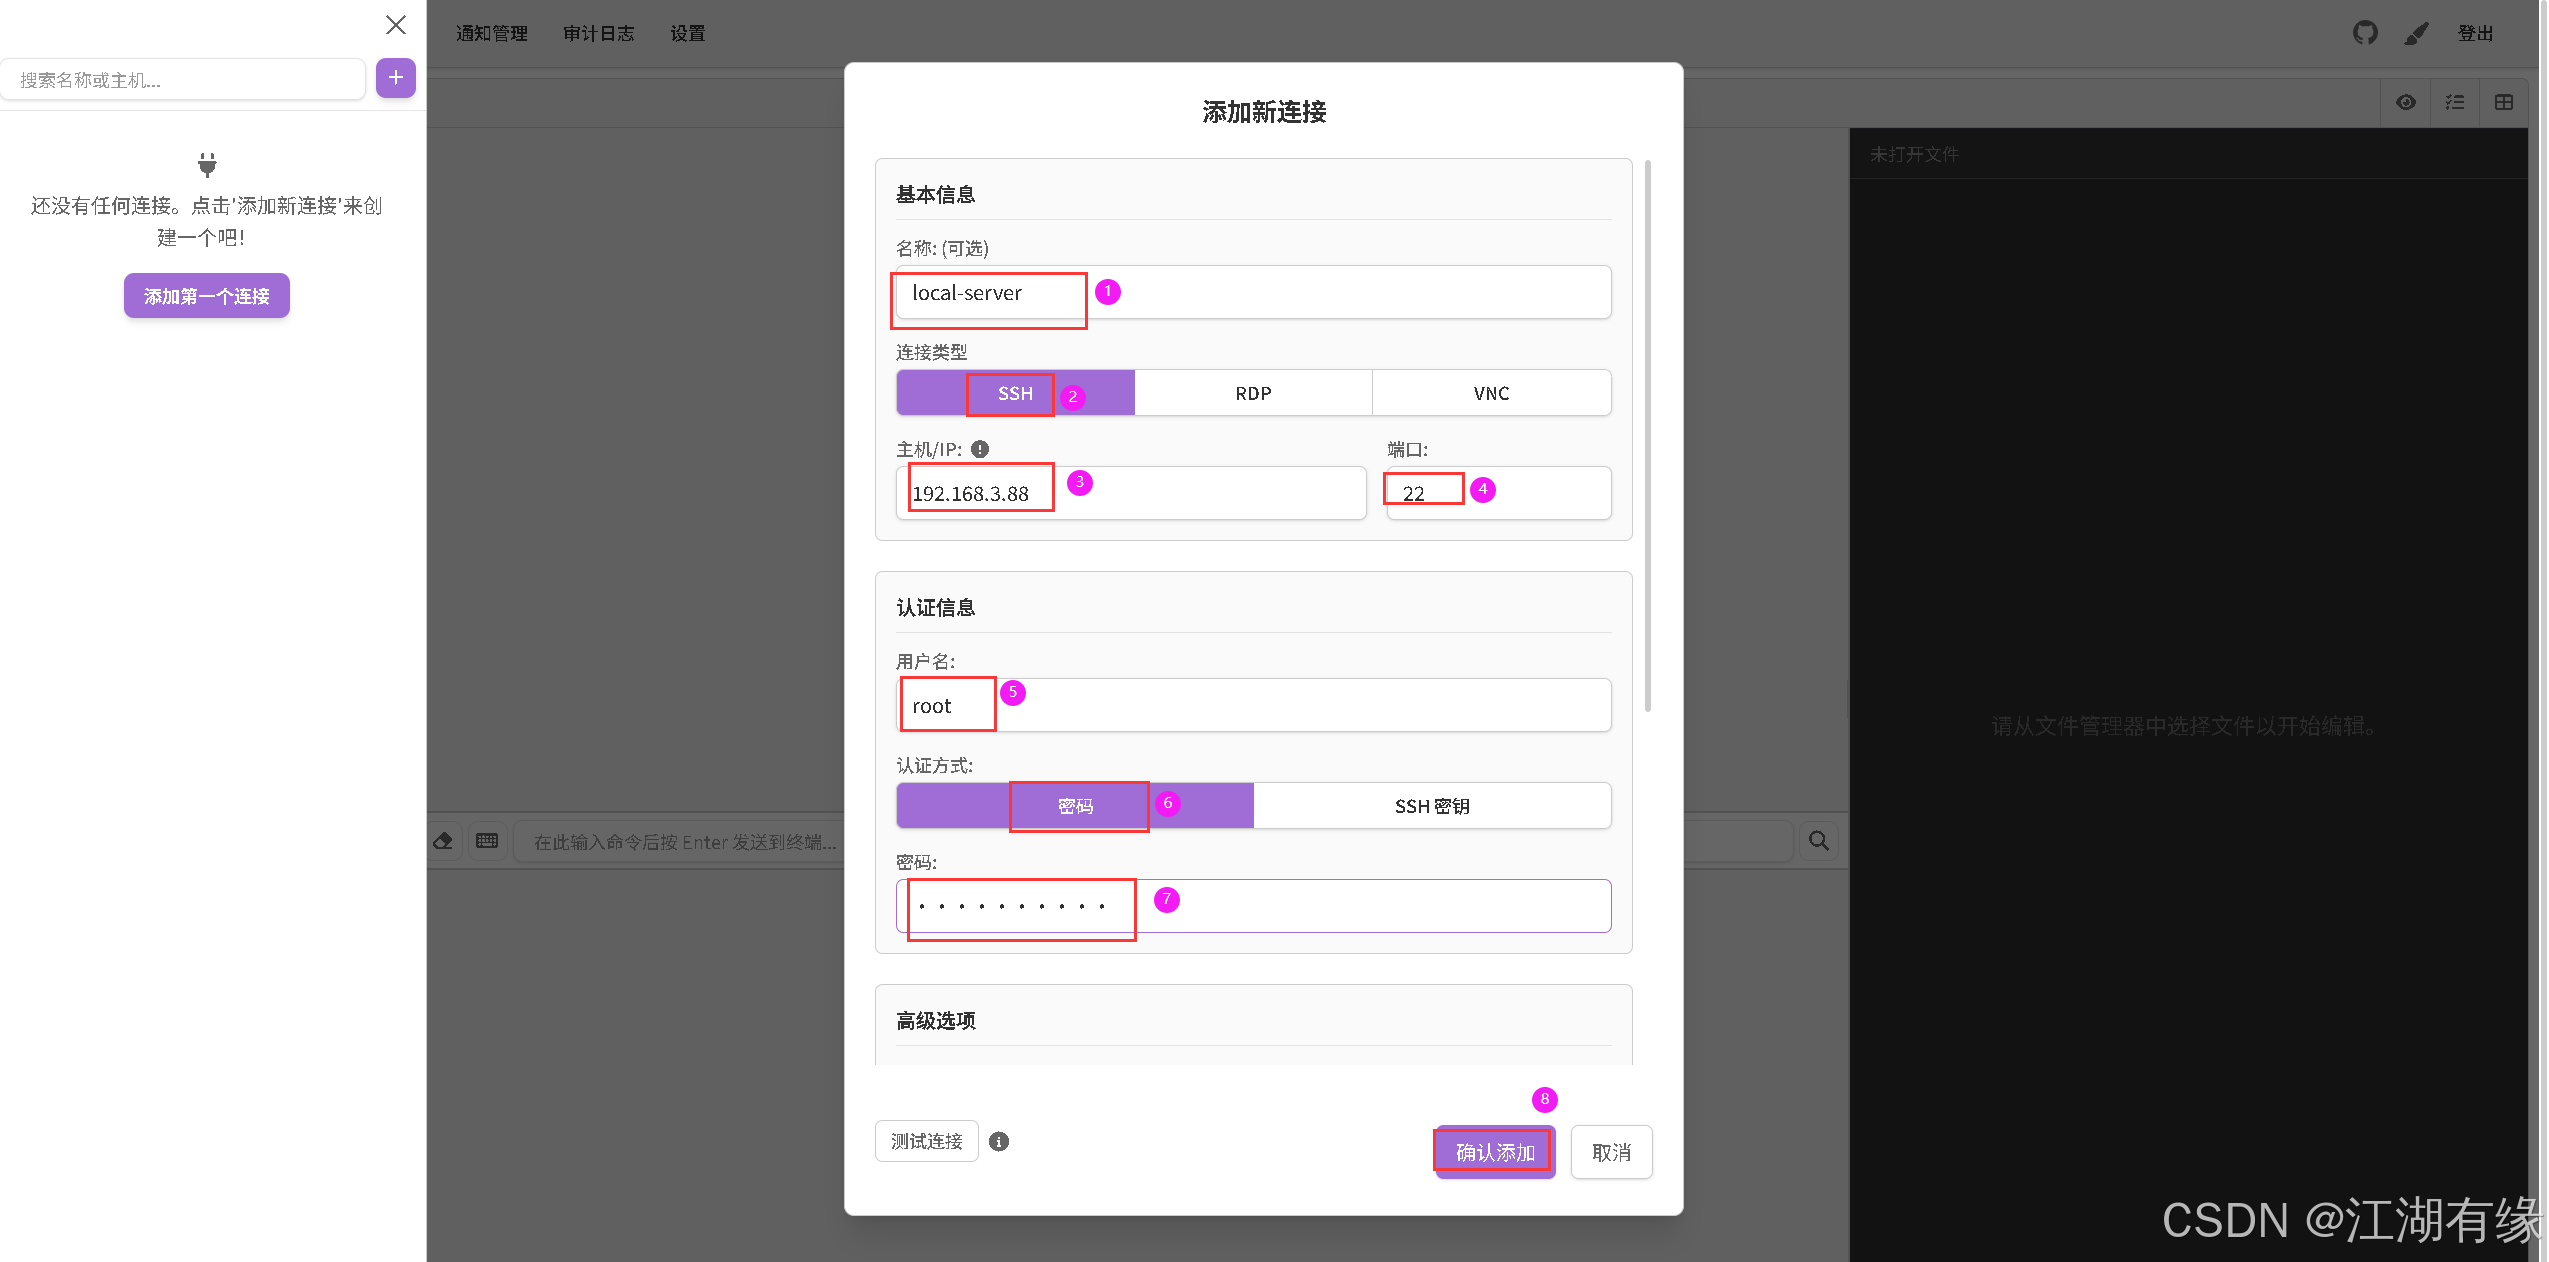The height and width of the screenshot is (1262, 2549).
Task: Click the 测试连接 button
Action: coord(926,1141)
